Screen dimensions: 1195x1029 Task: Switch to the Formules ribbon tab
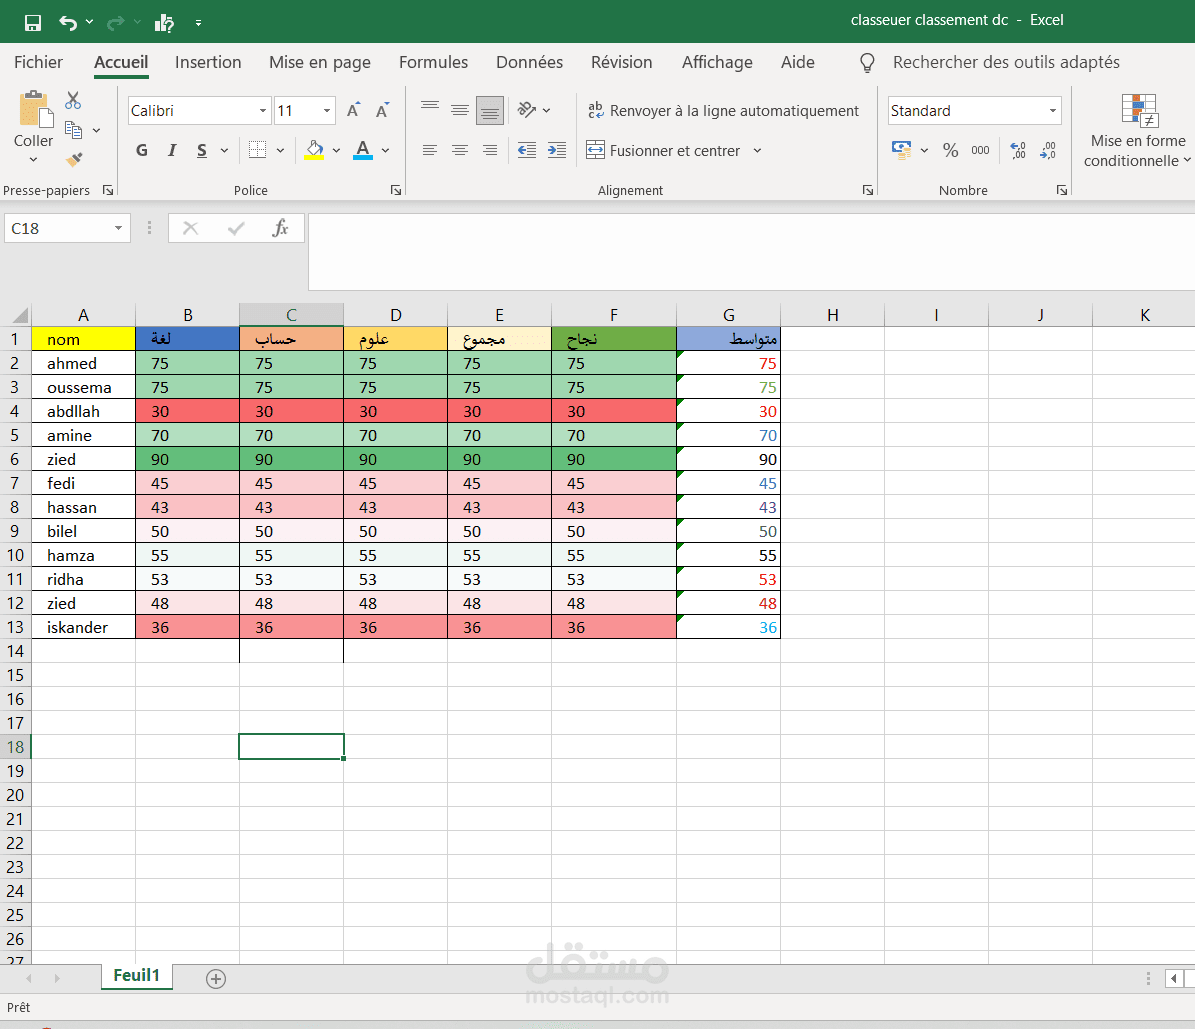click(433, 62)
